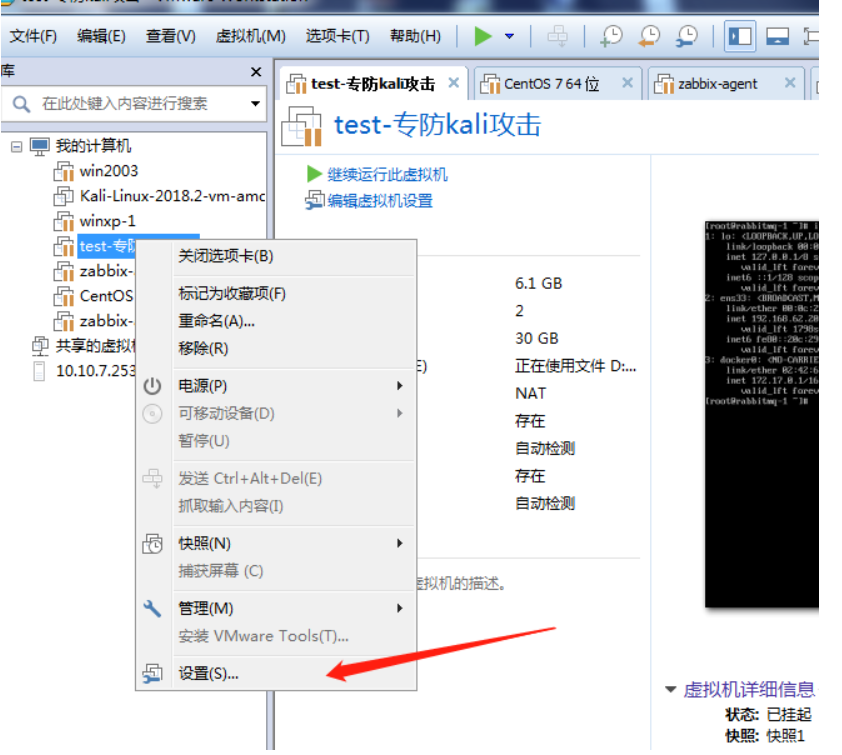Open the 虚拟机(M) menu
Screen dimensions: 842x755
coord(250,36)
